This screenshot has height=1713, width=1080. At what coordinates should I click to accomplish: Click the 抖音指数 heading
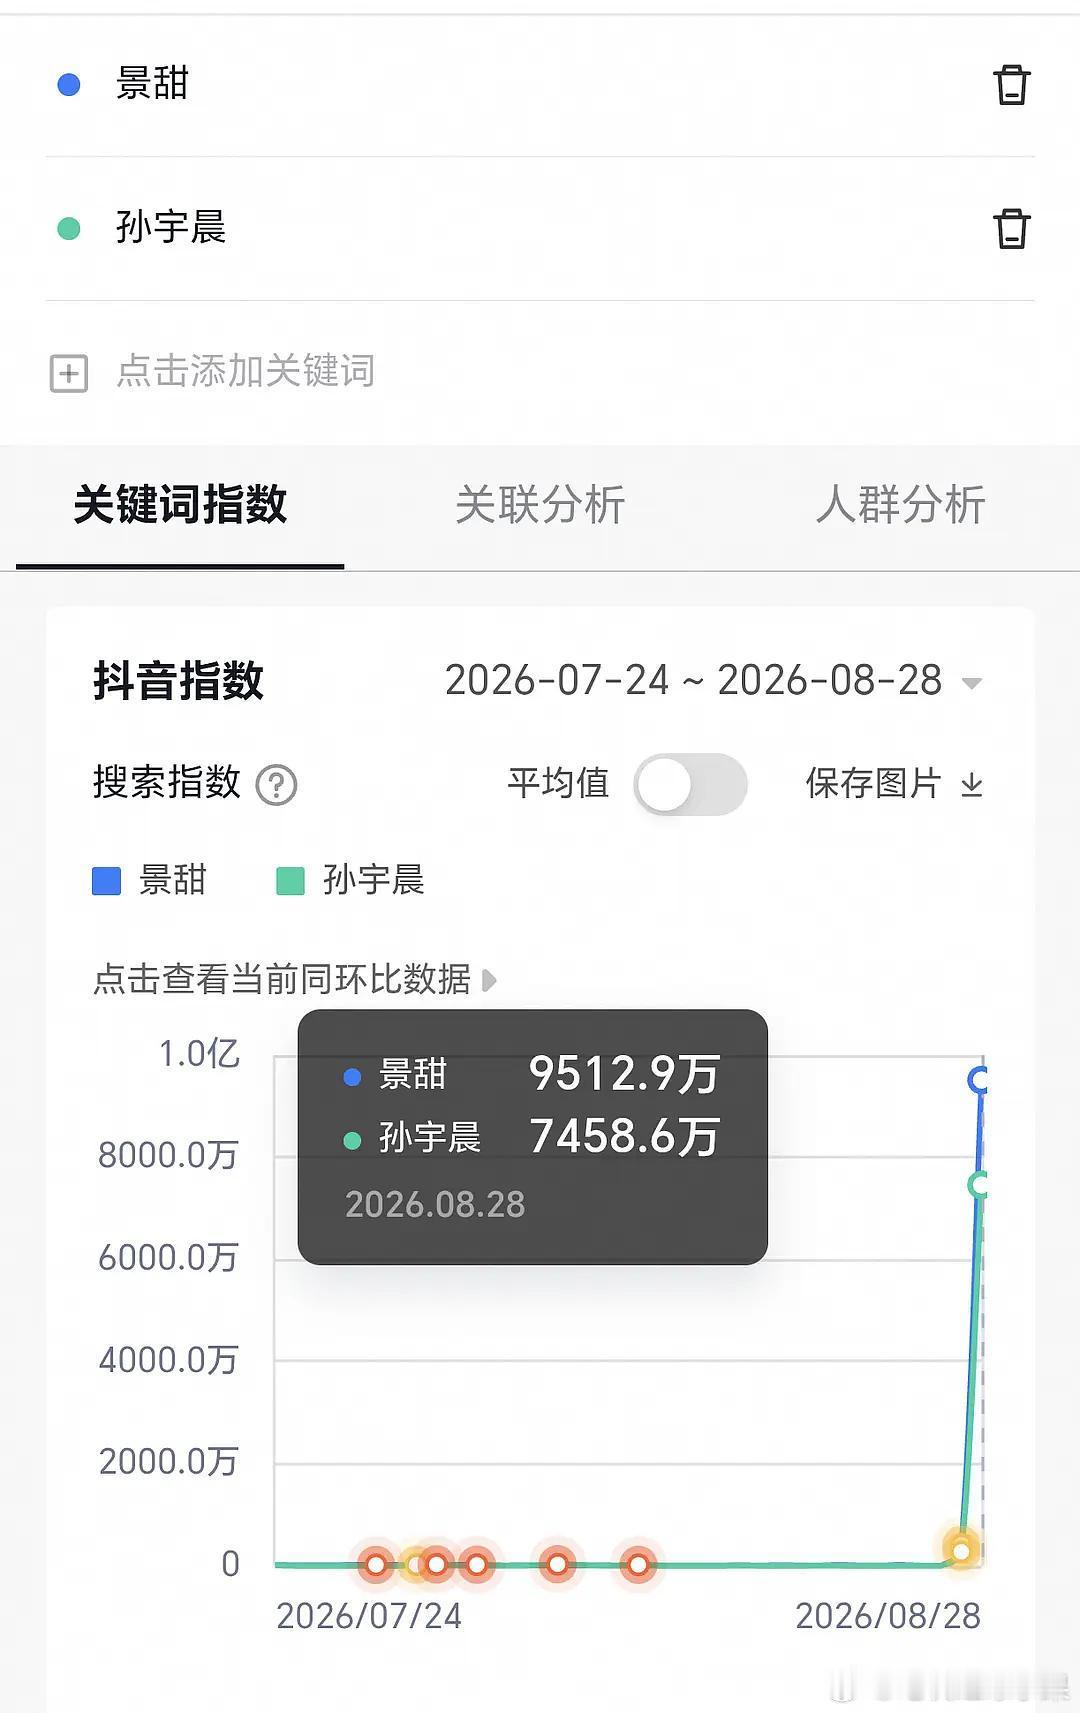pyautogui.click(x=178, y=681)
